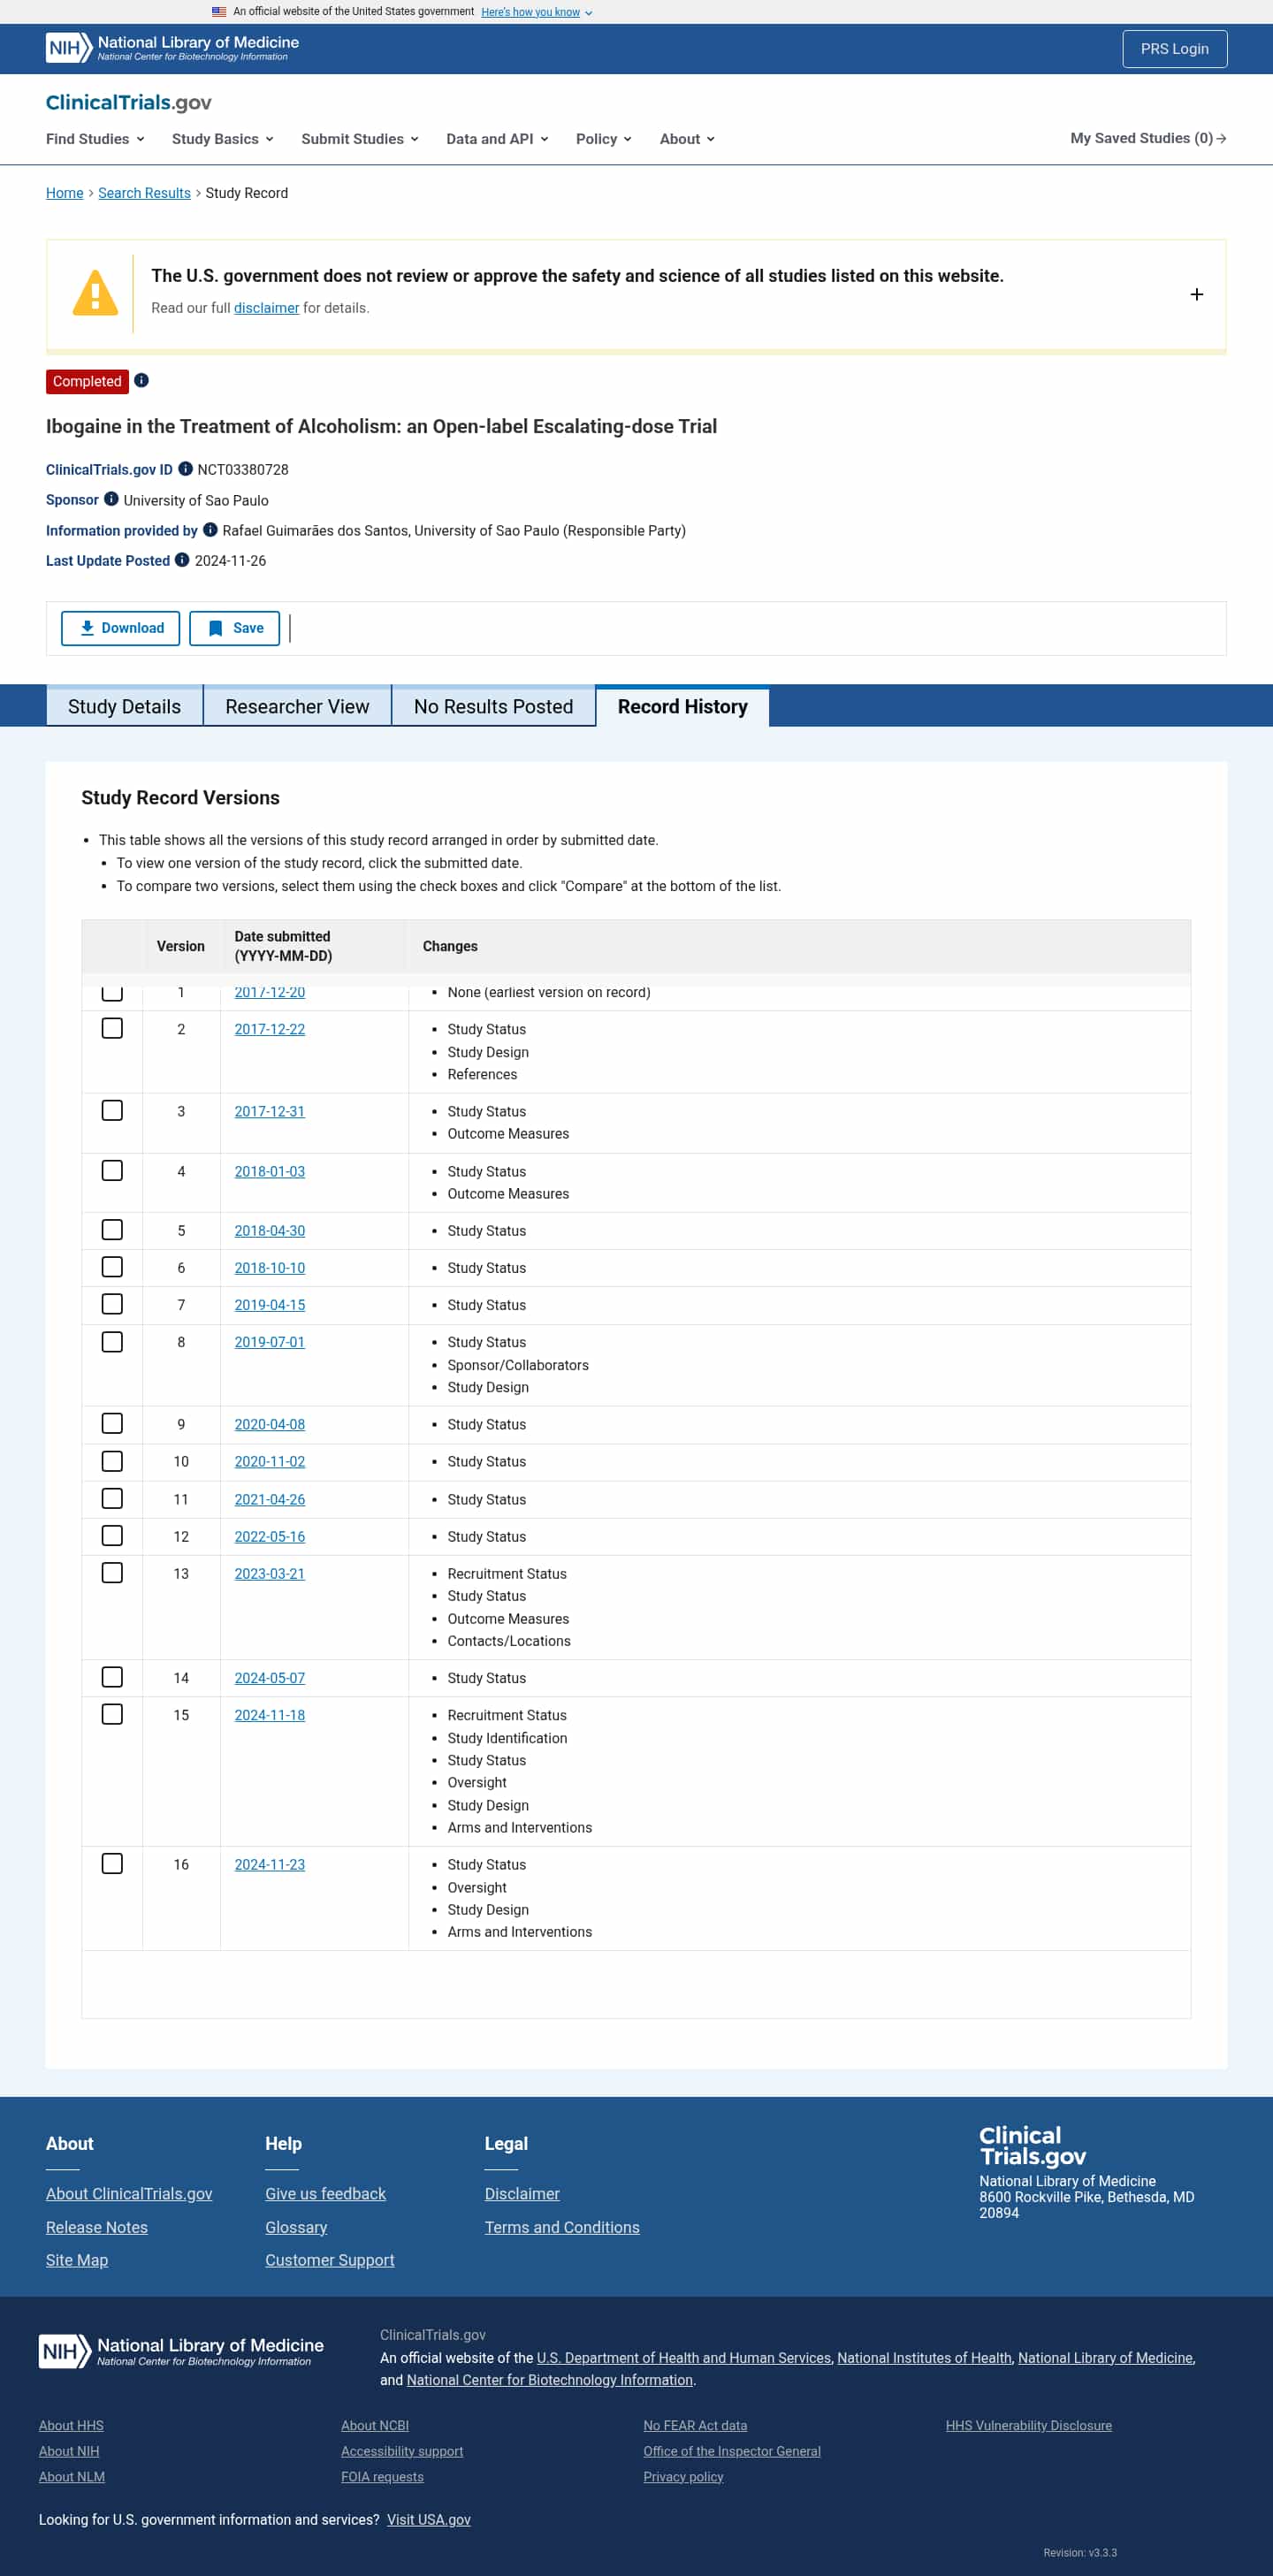The width and height of the screenshot is (1273, 2576).
Task: Click the info icon beside Information provided by
Action: pos(210,529)
